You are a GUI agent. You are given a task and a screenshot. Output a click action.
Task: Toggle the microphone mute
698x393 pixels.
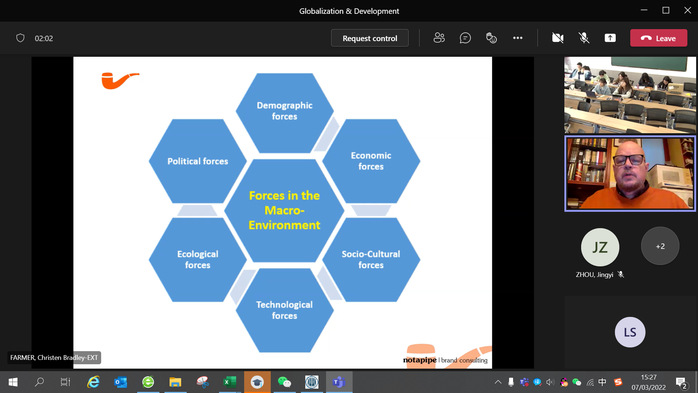[x=584, y=38]
